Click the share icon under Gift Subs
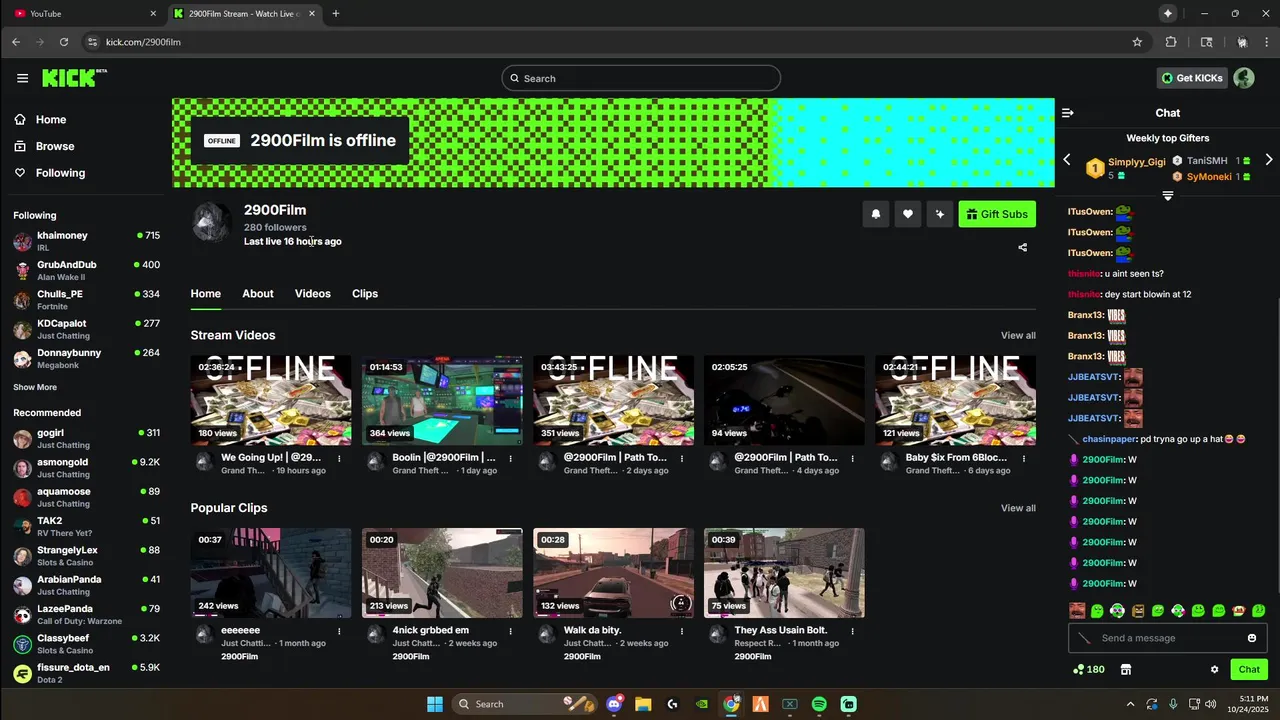The image size is (1280, 720). click(1022, 247)
